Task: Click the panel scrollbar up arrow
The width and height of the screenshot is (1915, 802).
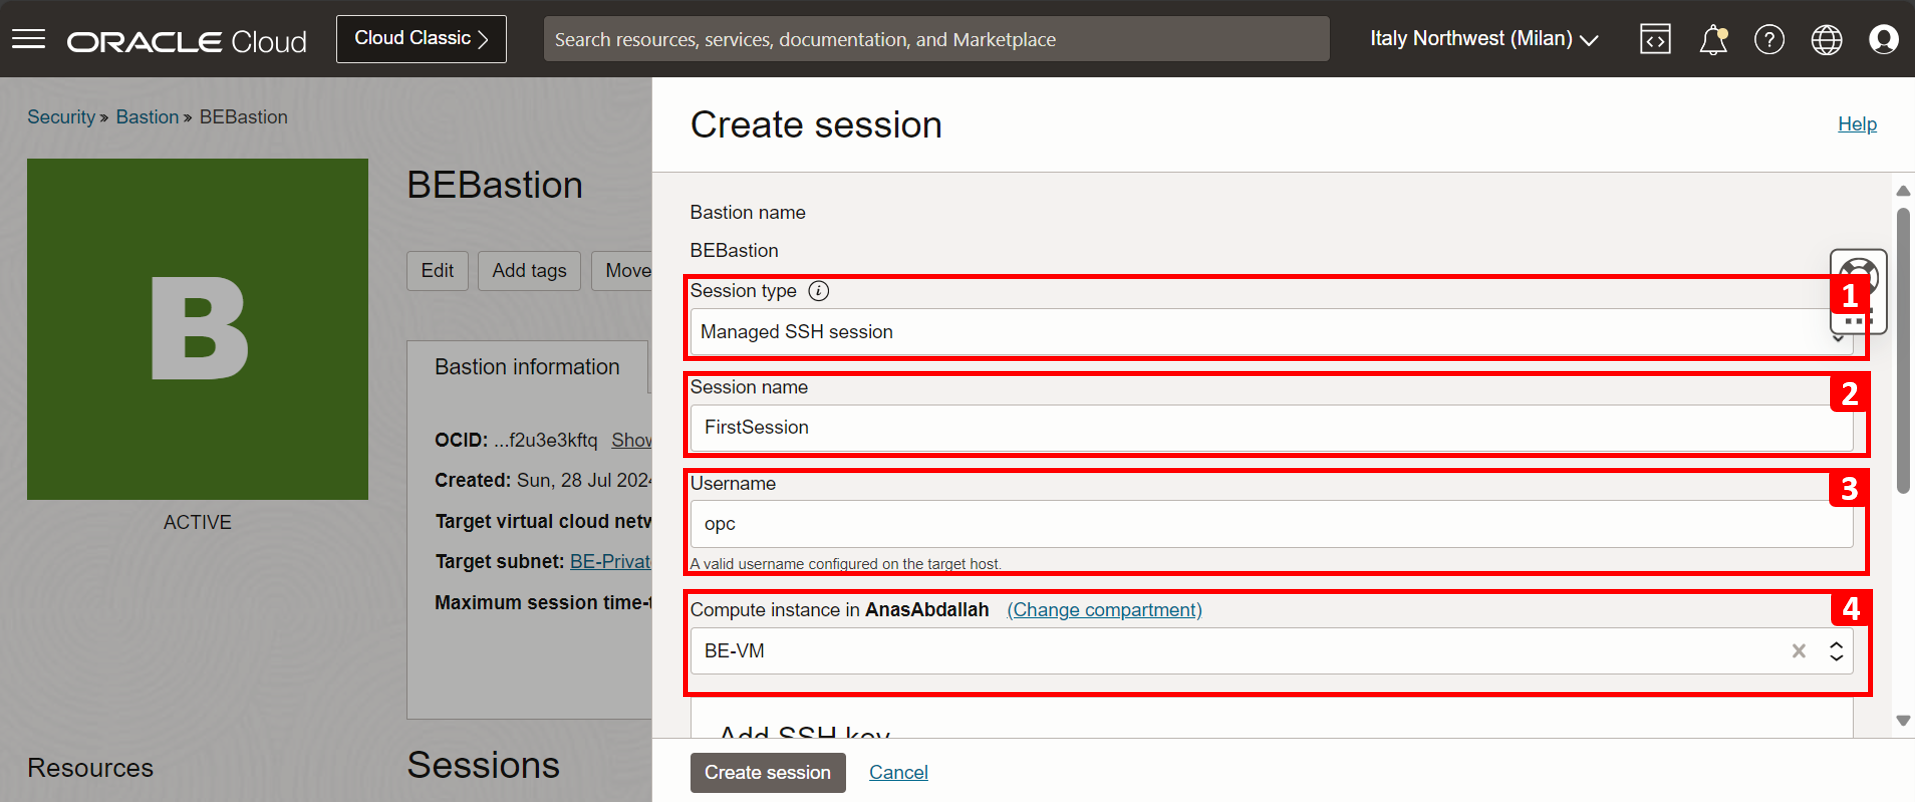Action: point(1903,191)
